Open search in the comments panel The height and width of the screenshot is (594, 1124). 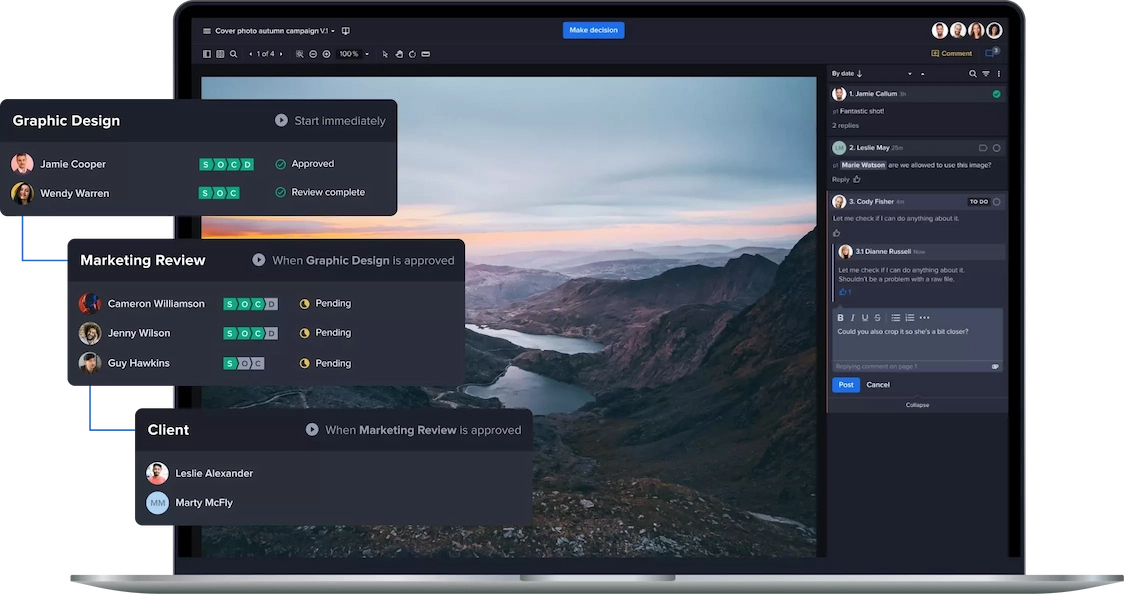[972, 74]
